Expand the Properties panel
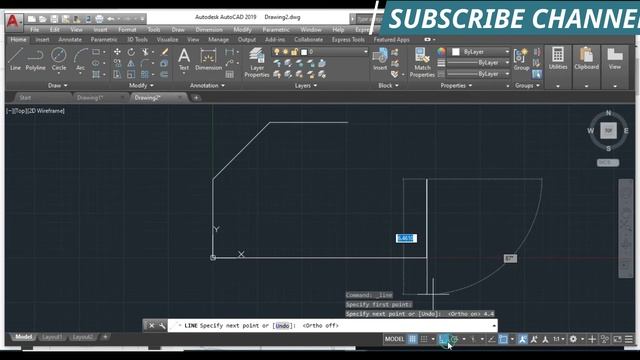Screen dimensions: 640x360 (456, 85)
